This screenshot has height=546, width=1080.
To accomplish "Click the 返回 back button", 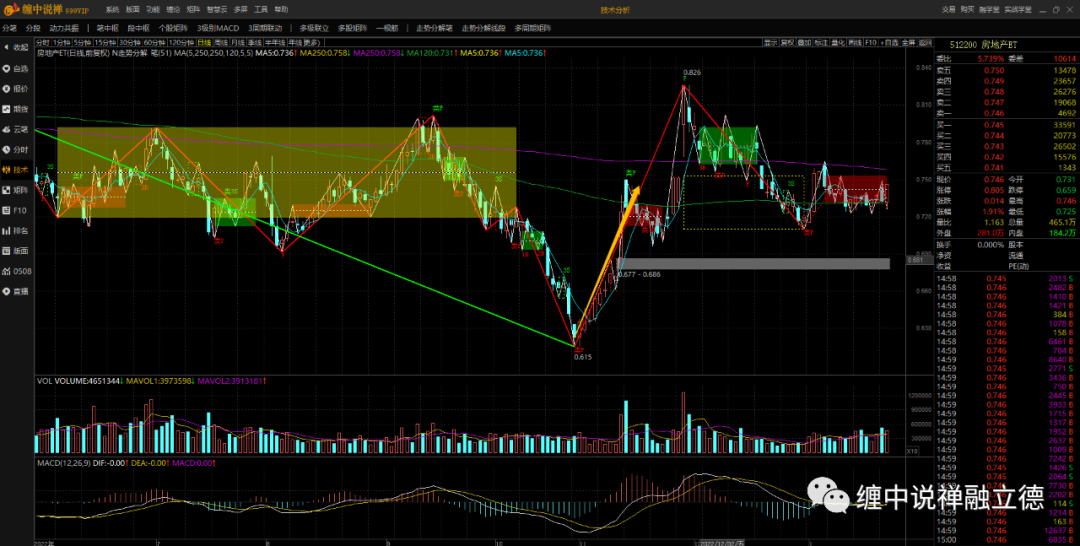I will (x=925, y=43).
